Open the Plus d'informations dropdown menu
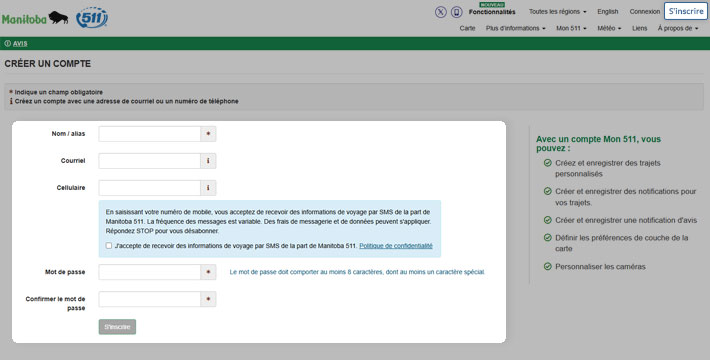This screenshot has width=710, height=360. (x=515, y=28)
